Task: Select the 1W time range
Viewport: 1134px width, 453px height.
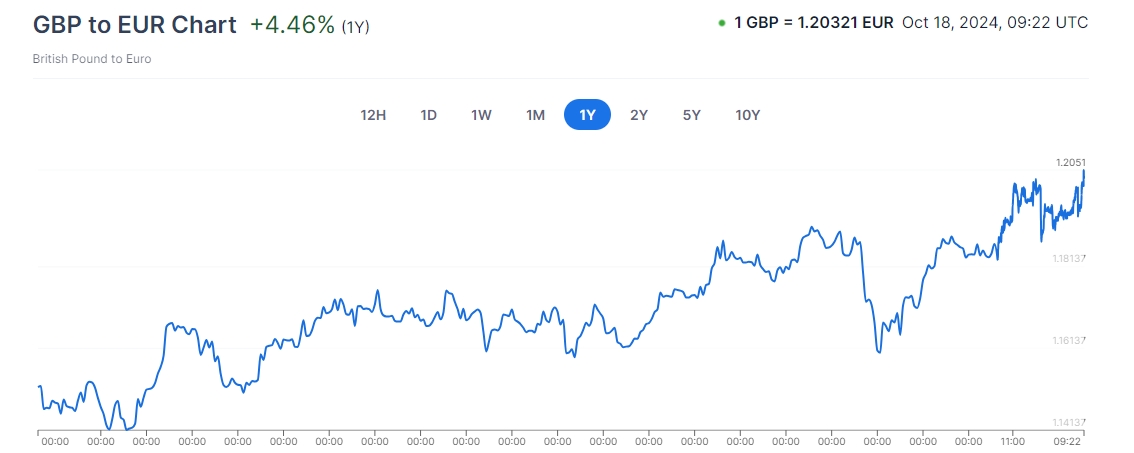Action: pyautogui.click(x=481, y=115)
